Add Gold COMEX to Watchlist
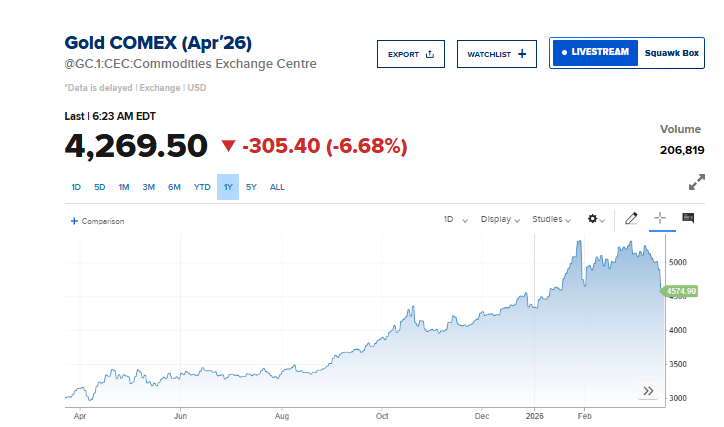The width and height of the screenshot is (724, 427). tap(496, 54)
